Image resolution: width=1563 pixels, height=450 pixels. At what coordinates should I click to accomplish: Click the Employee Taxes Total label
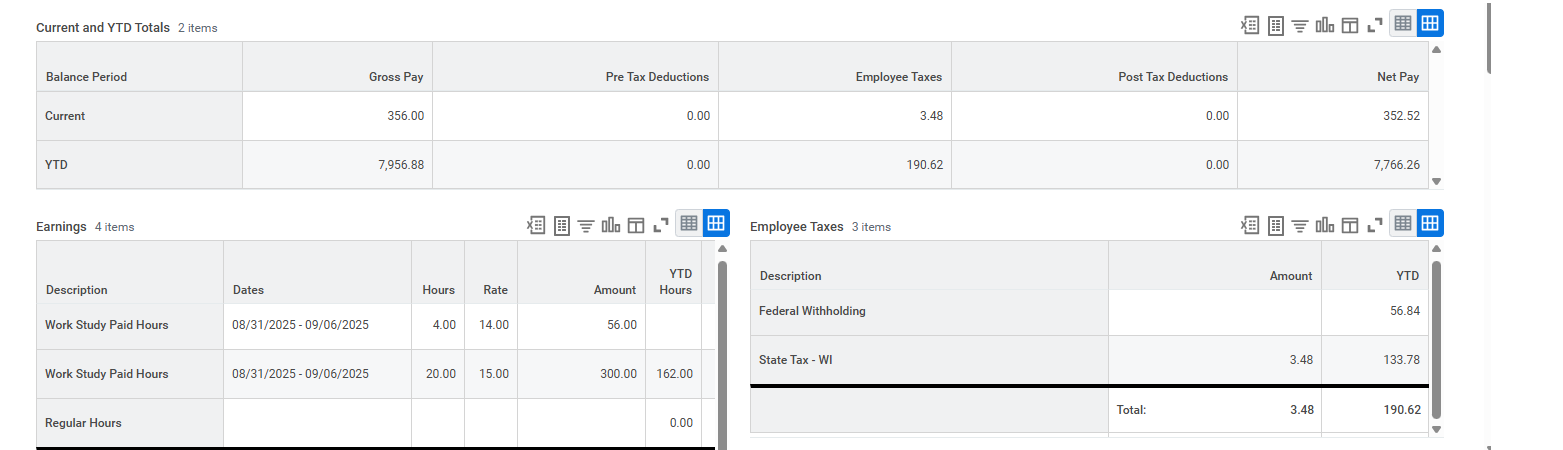coord(1131,410)
